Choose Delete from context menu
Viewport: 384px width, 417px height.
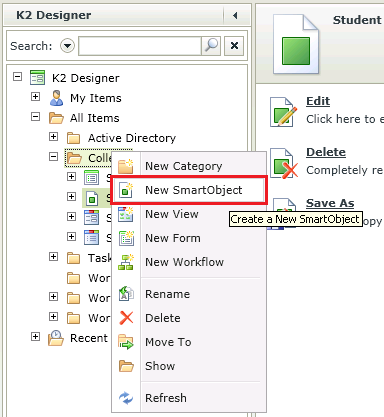189,318
